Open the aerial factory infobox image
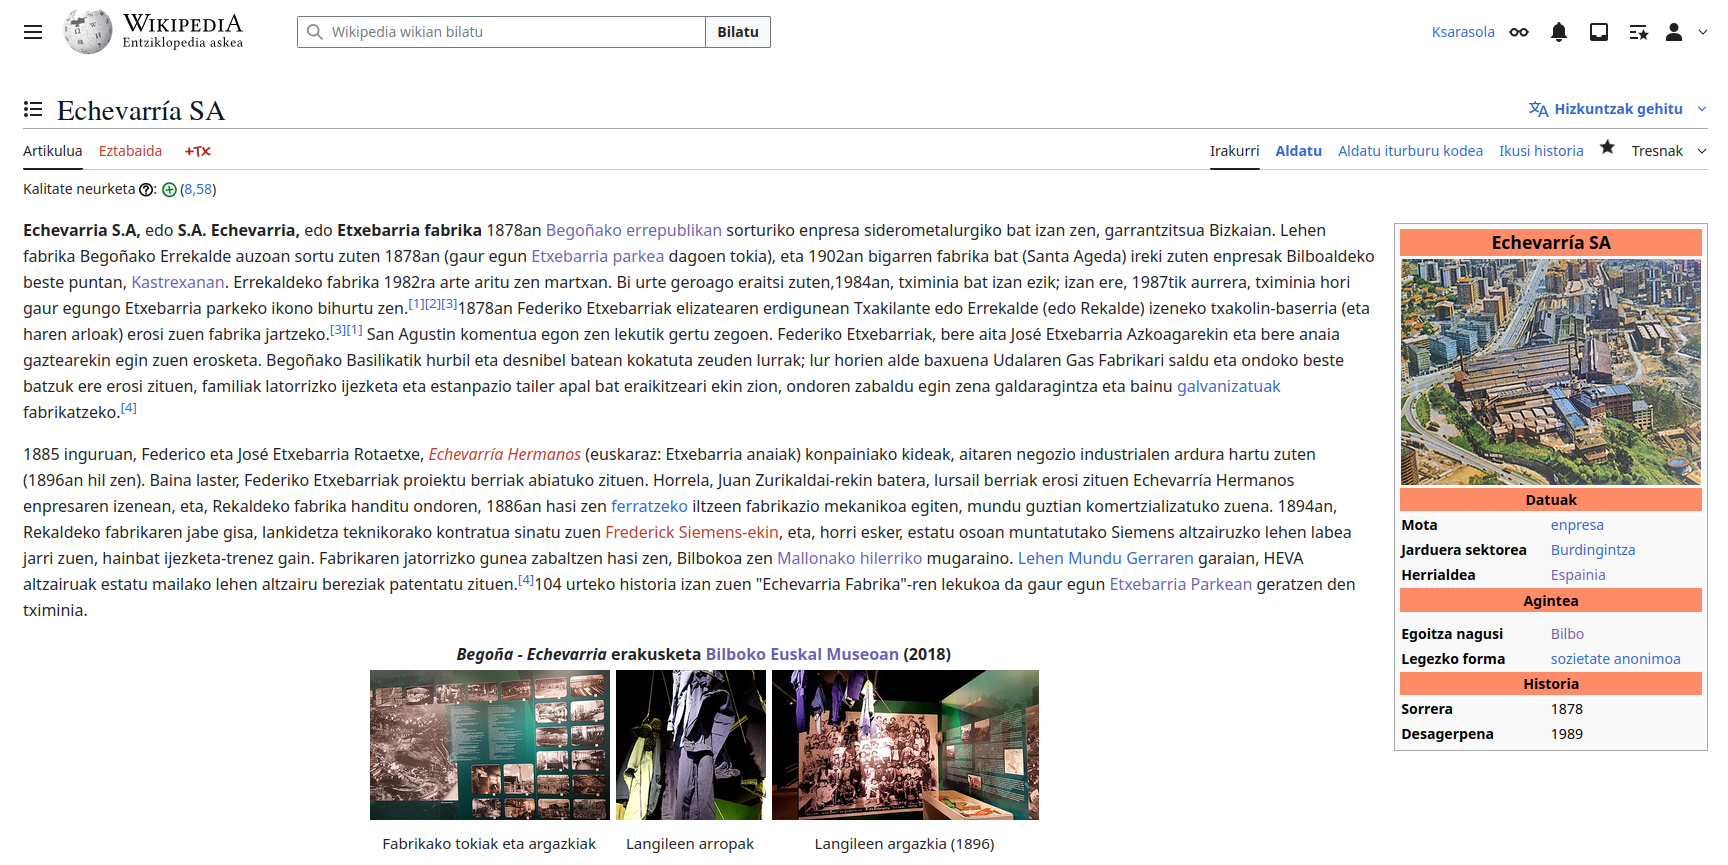 click(1550, 372)
